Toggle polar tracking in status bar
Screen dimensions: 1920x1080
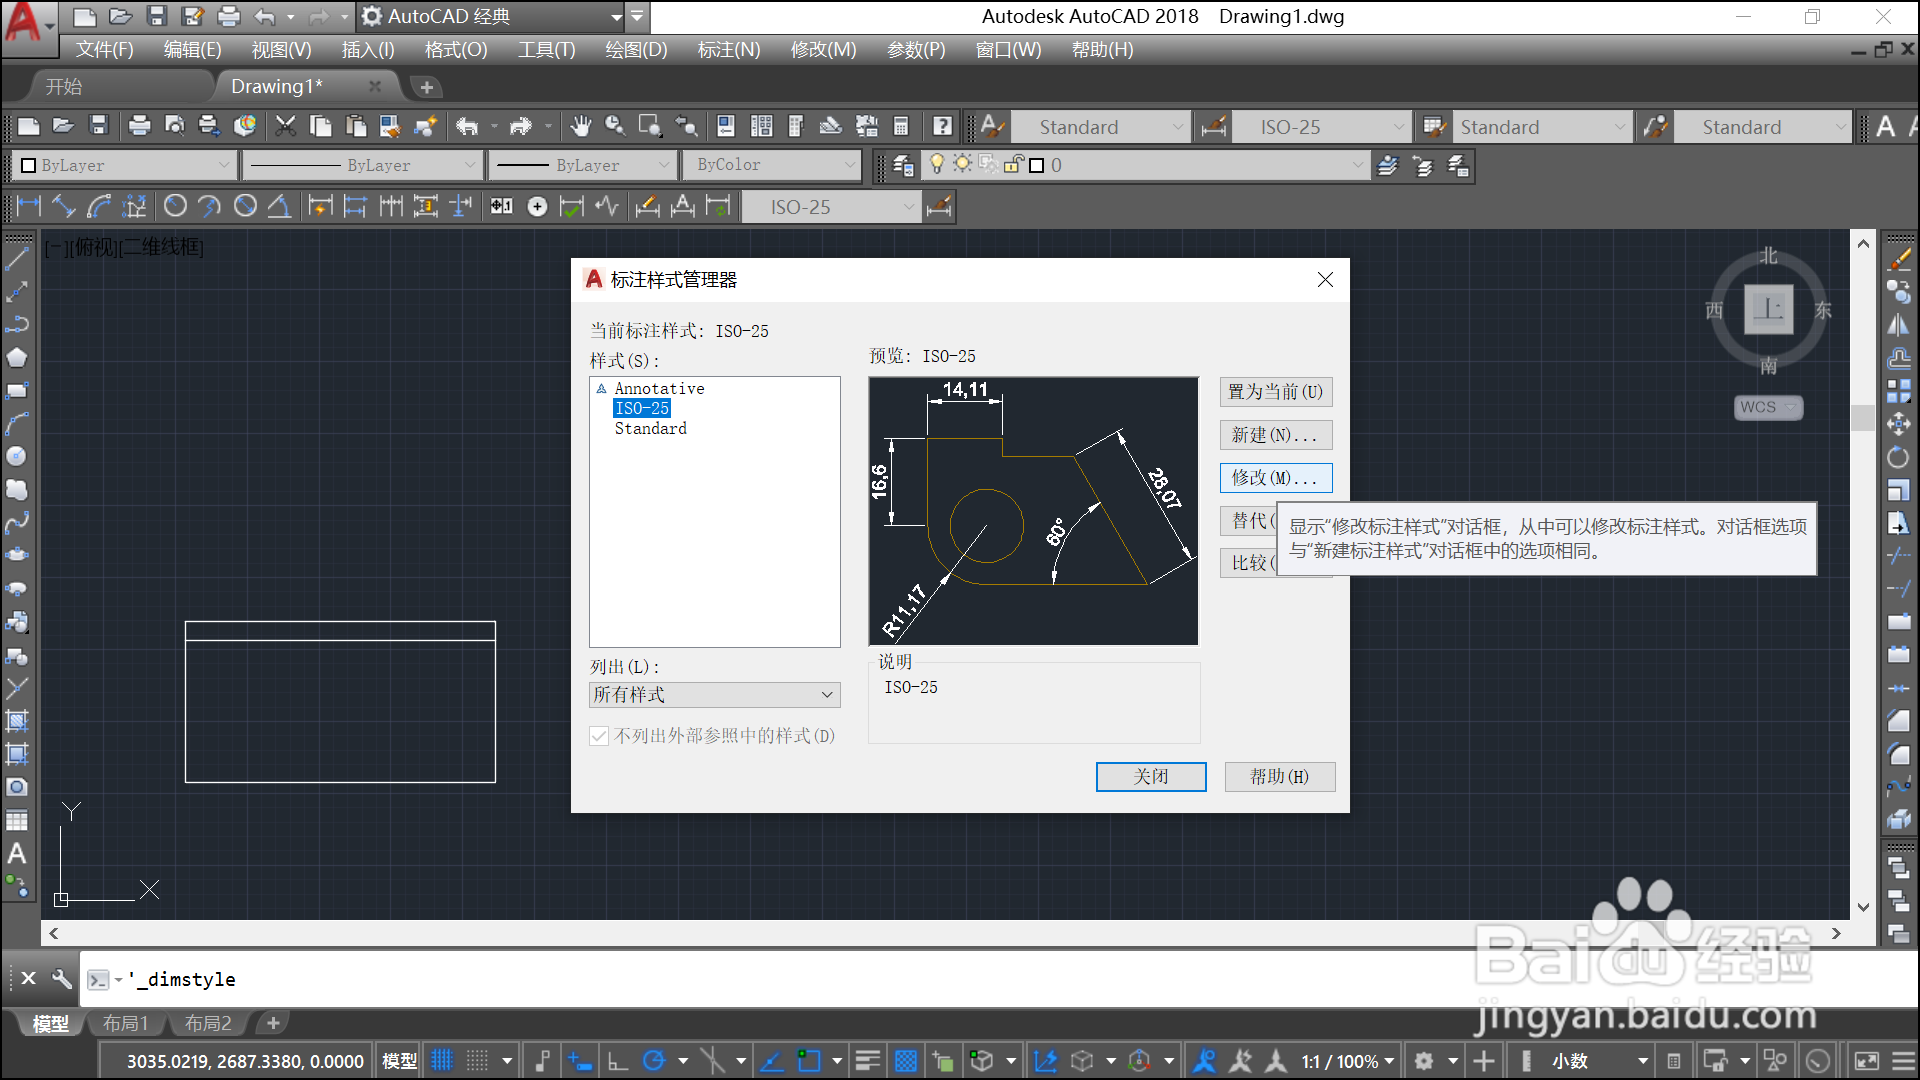coord(653,1061)
